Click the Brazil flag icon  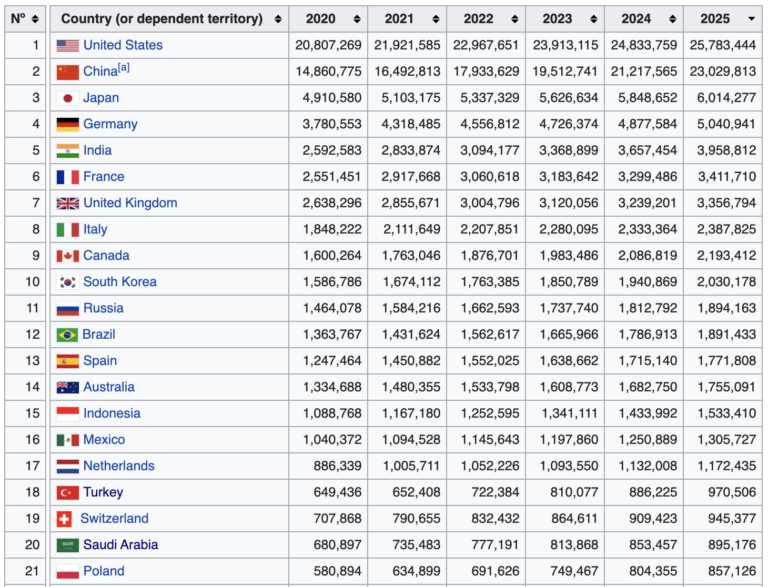(x=67, y=335)
